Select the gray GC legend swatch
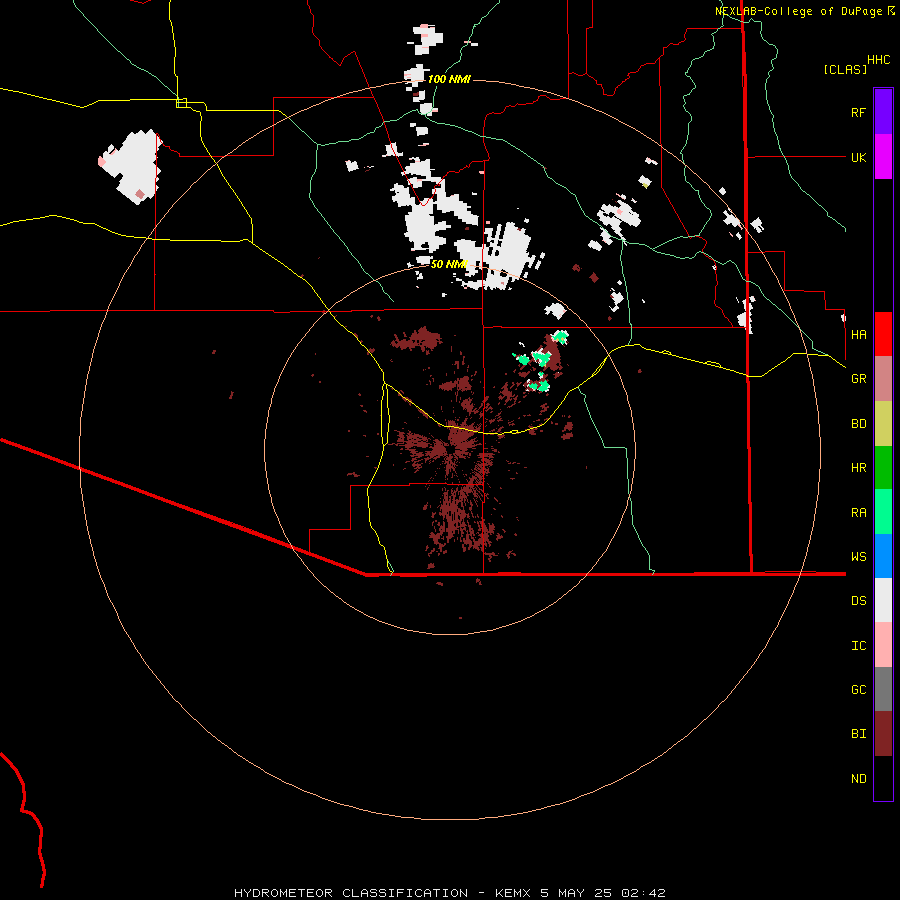 point(883,689)
